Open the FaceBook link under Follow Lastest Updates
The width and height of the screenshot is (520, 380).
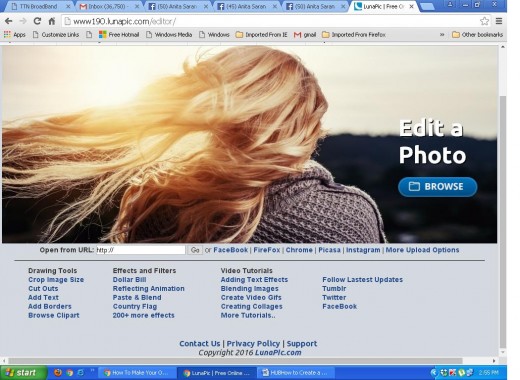(x=339, y=307)
